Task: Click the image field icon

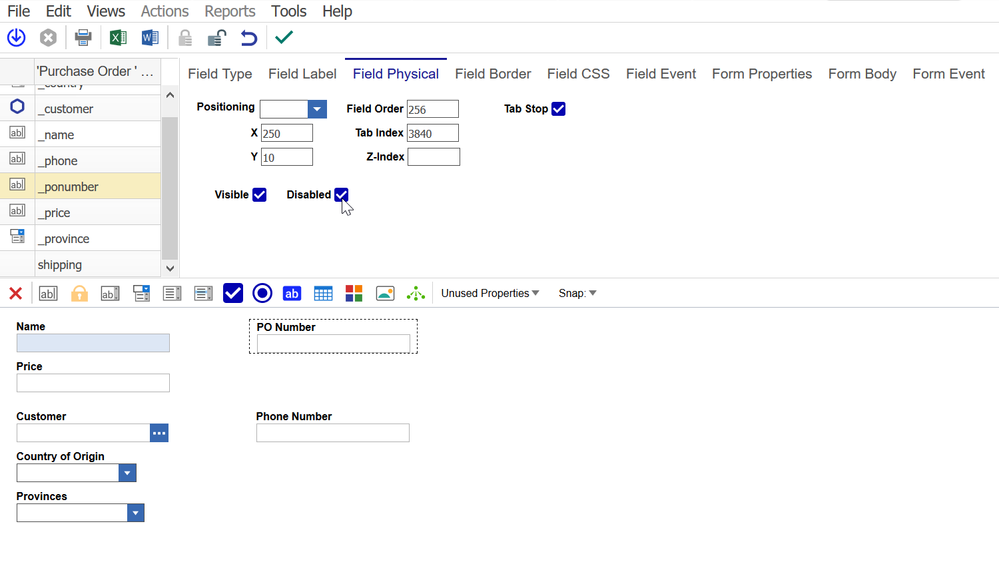Action: [x=385, y=293]
